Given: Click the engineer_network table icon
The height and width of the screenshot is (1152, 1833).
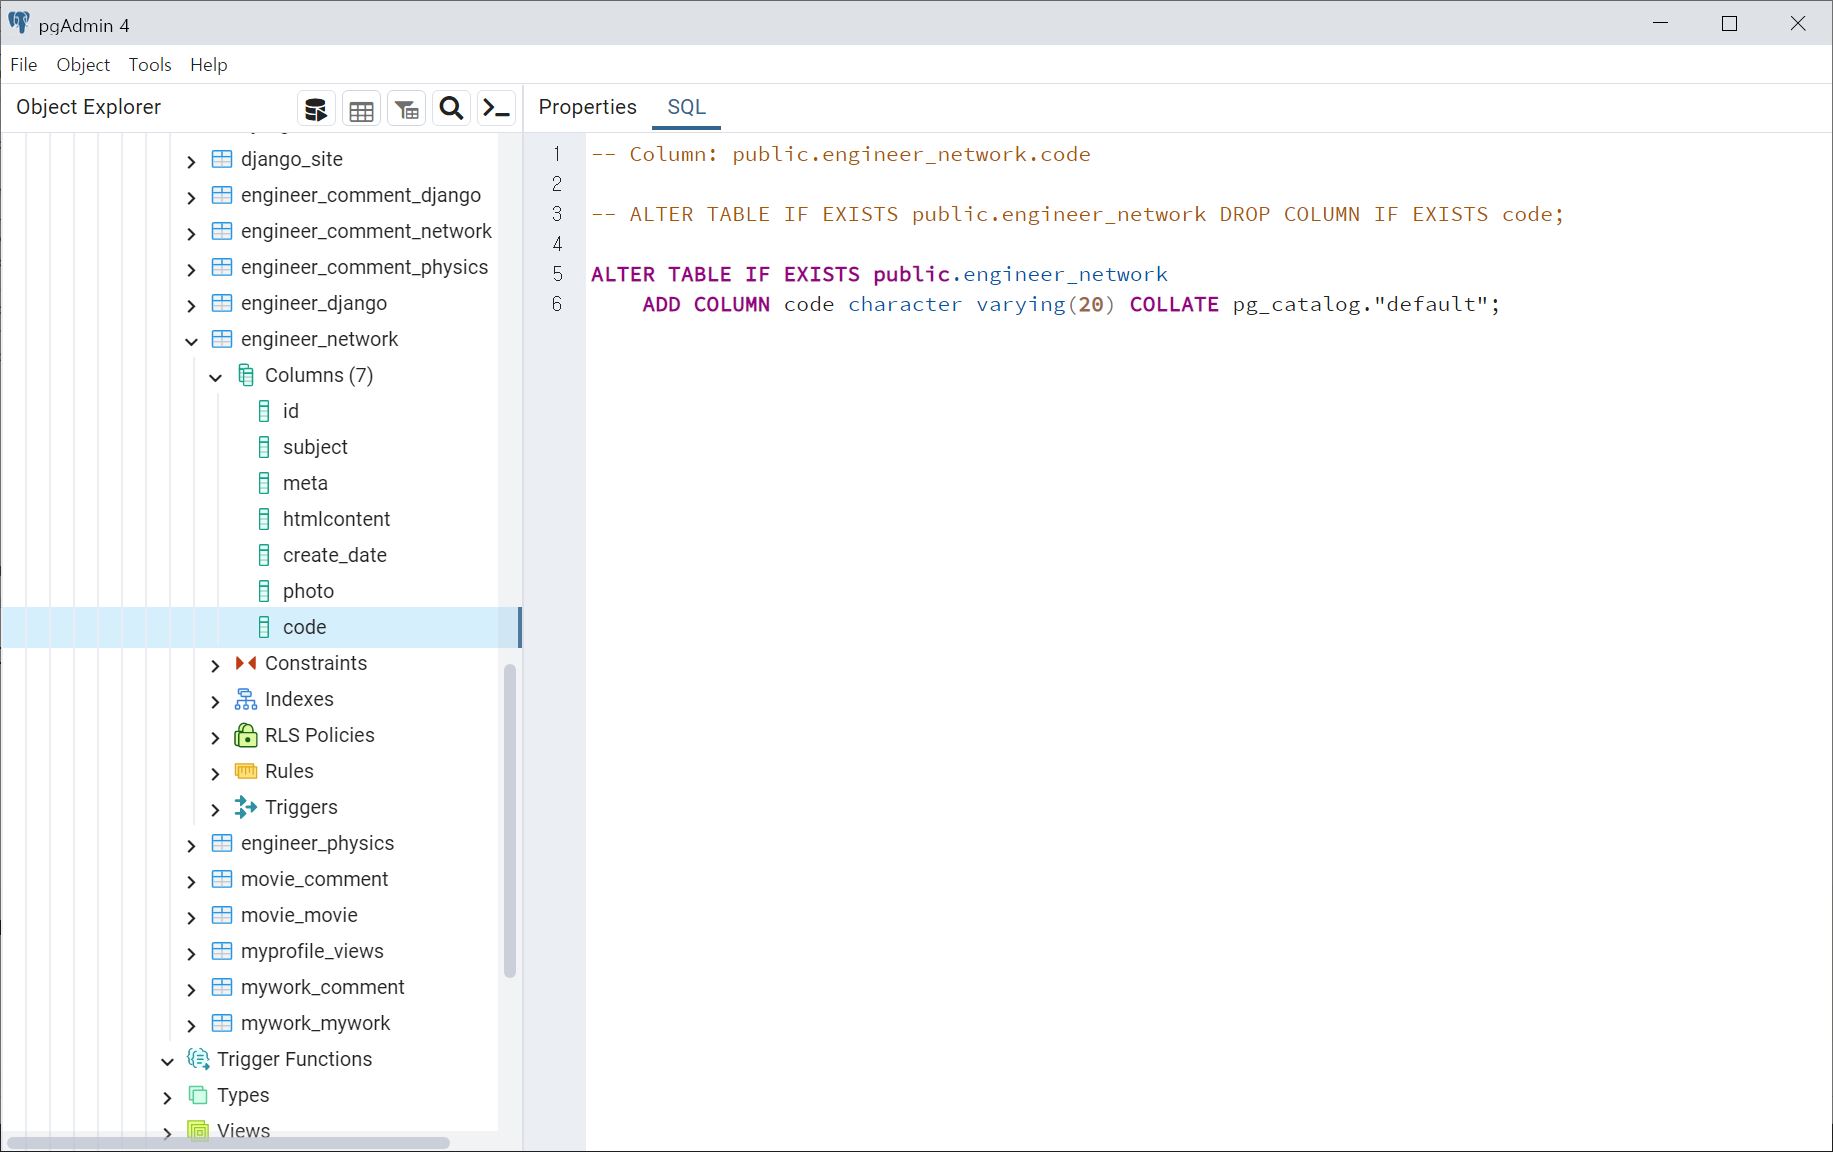Looking at the screenshot, I should click(222, 339).
